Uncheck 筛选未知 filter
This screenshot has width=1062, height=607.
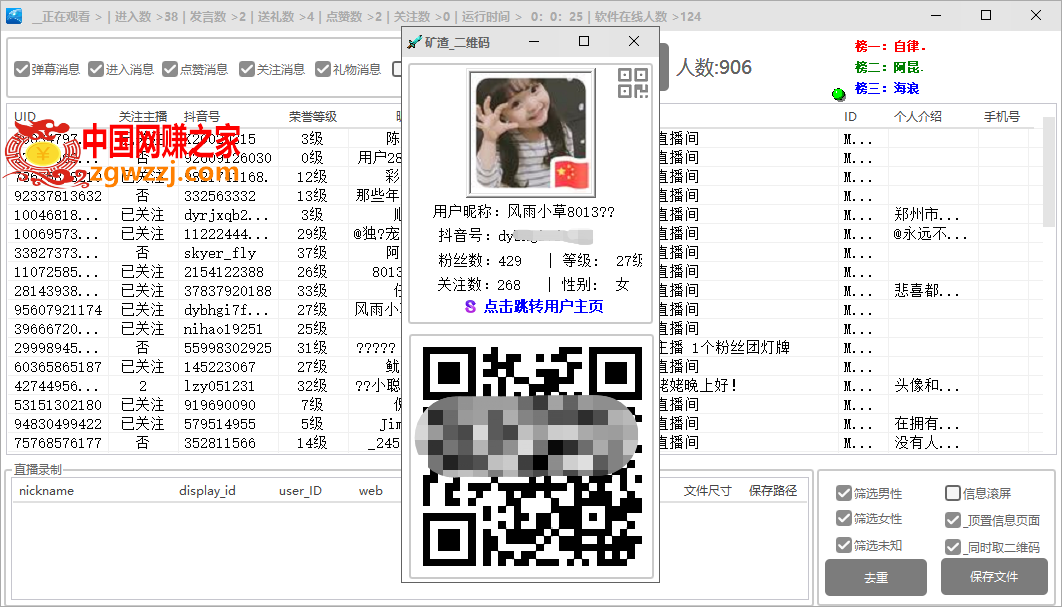pyautogui.click(x=843, y=545)
